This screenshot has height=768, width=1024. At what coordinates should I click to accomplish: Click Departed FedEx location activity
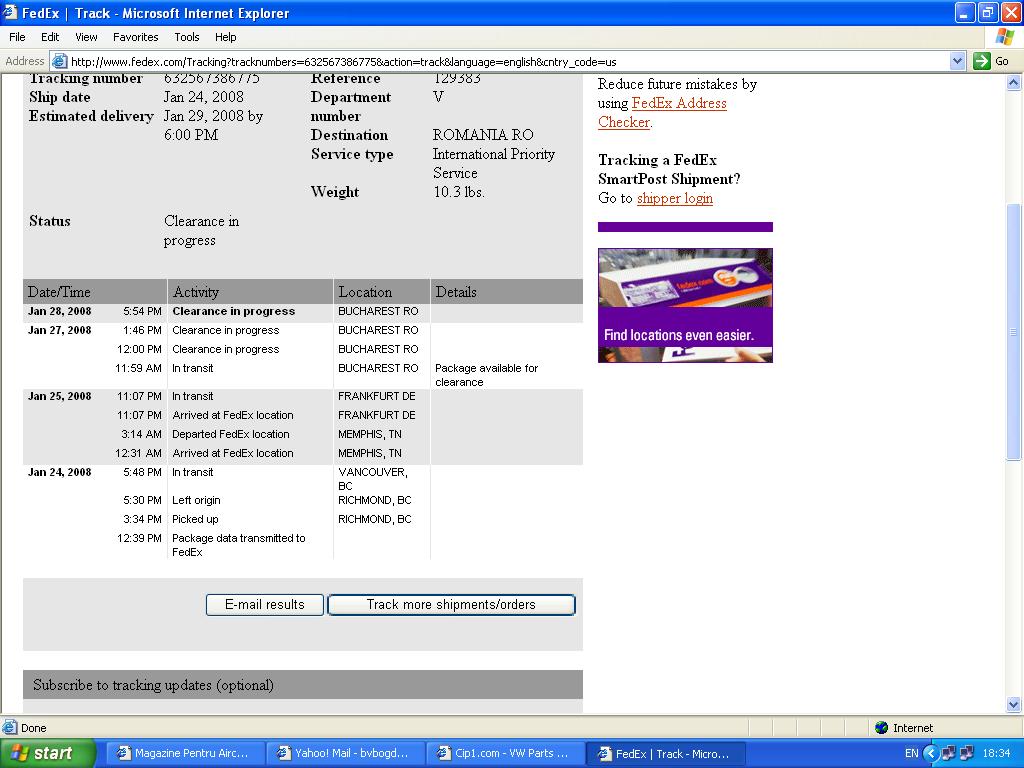[x=231, y=434]
